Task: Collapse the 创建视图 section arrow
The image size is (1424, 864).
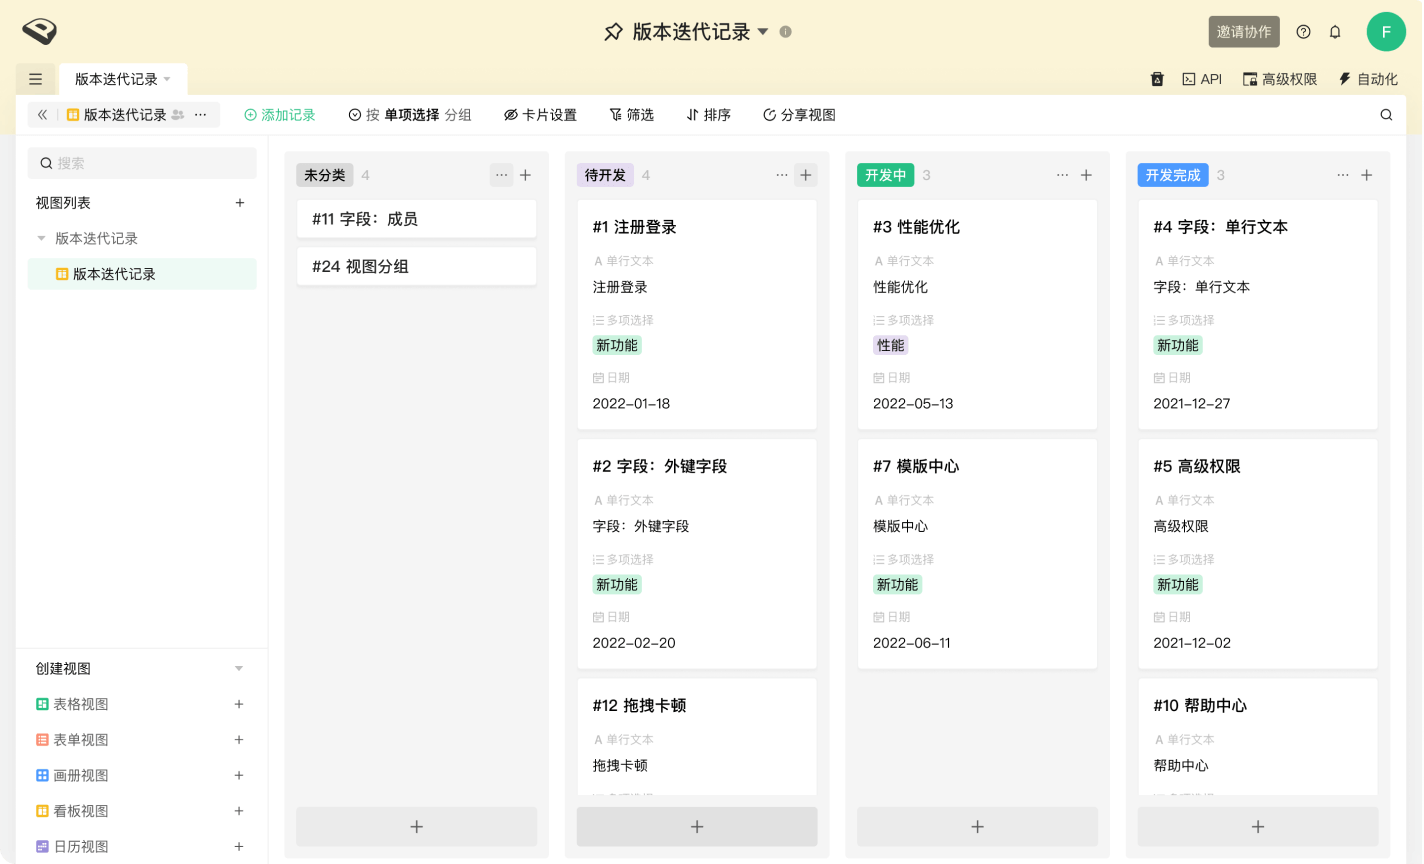Action: [x=238, y=669]
